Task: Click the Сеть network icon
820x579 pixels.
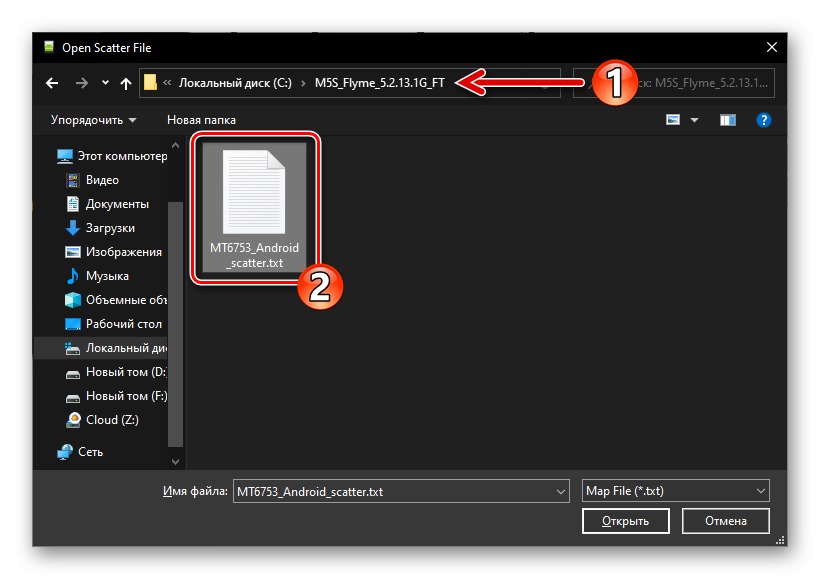Action: coord(64,451)
